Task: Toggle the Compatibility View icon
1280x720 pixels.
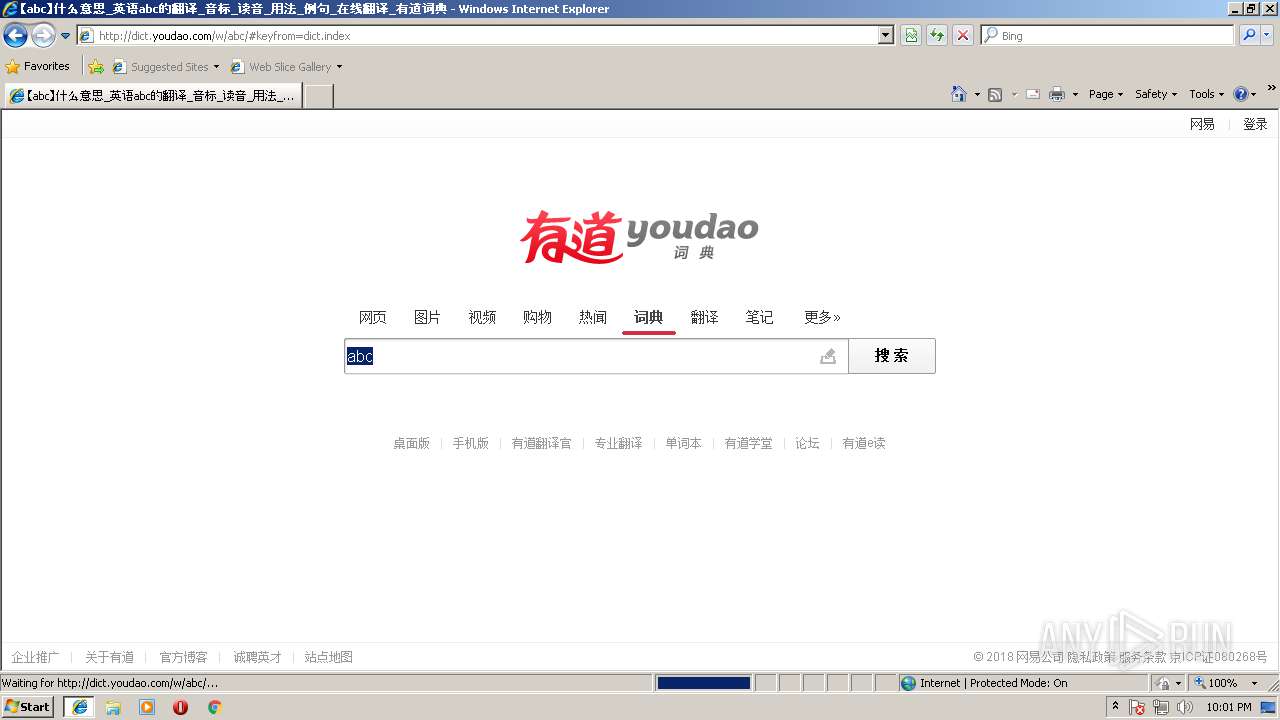Action: click(911, 35)
